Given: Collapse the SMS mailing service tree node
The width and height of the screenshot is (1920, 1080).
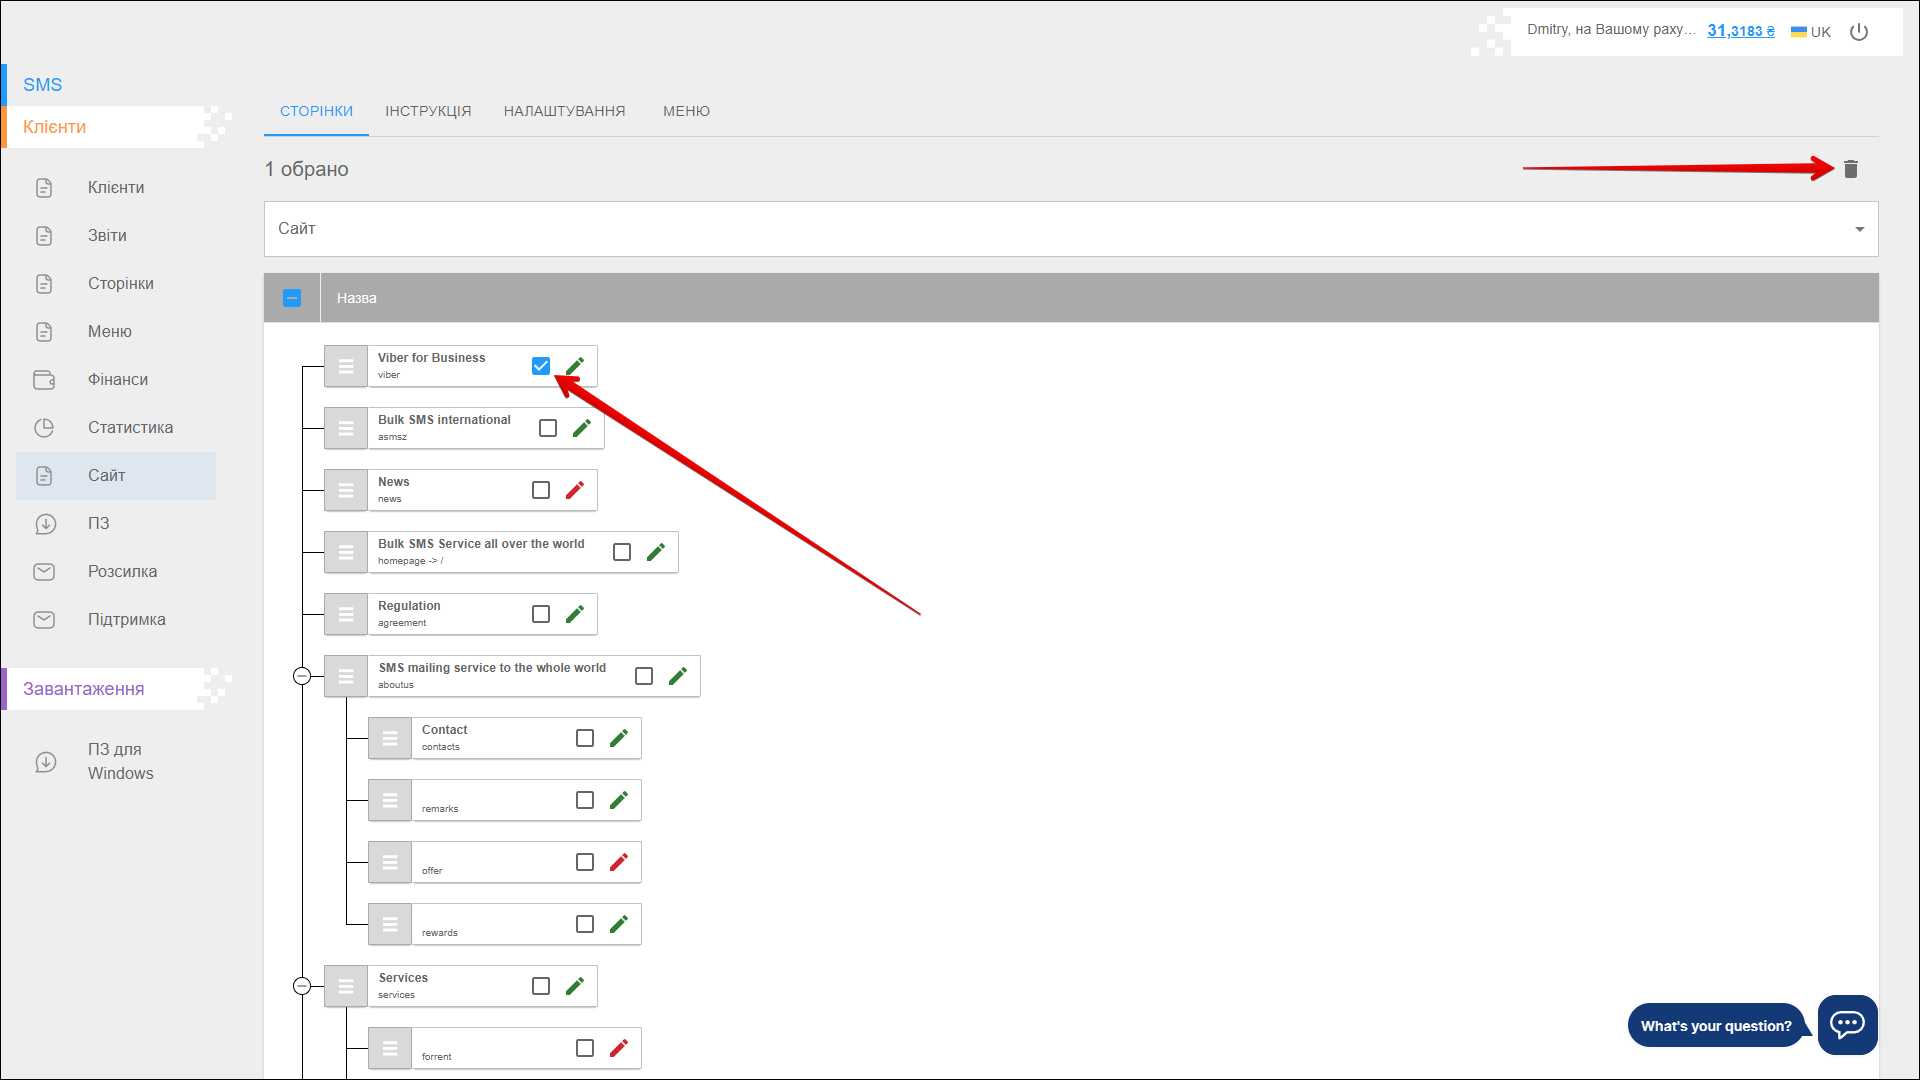Looking at the screenshot, I should click(302, 676).
